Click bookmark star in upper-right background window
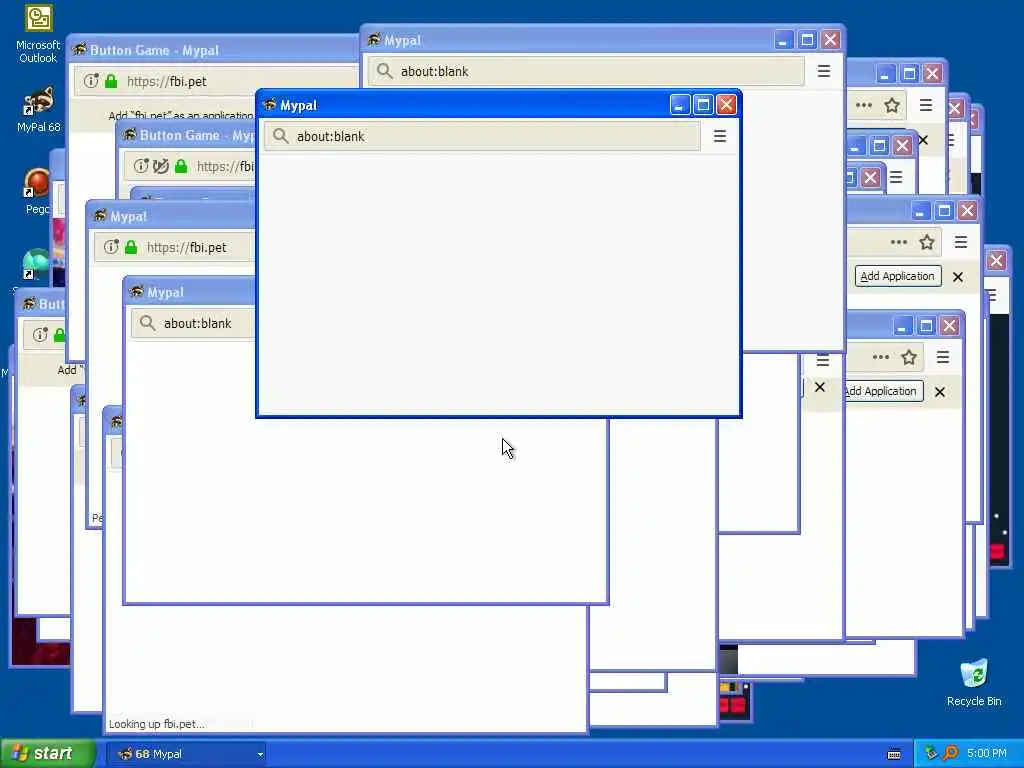 (x=892, y=105)
